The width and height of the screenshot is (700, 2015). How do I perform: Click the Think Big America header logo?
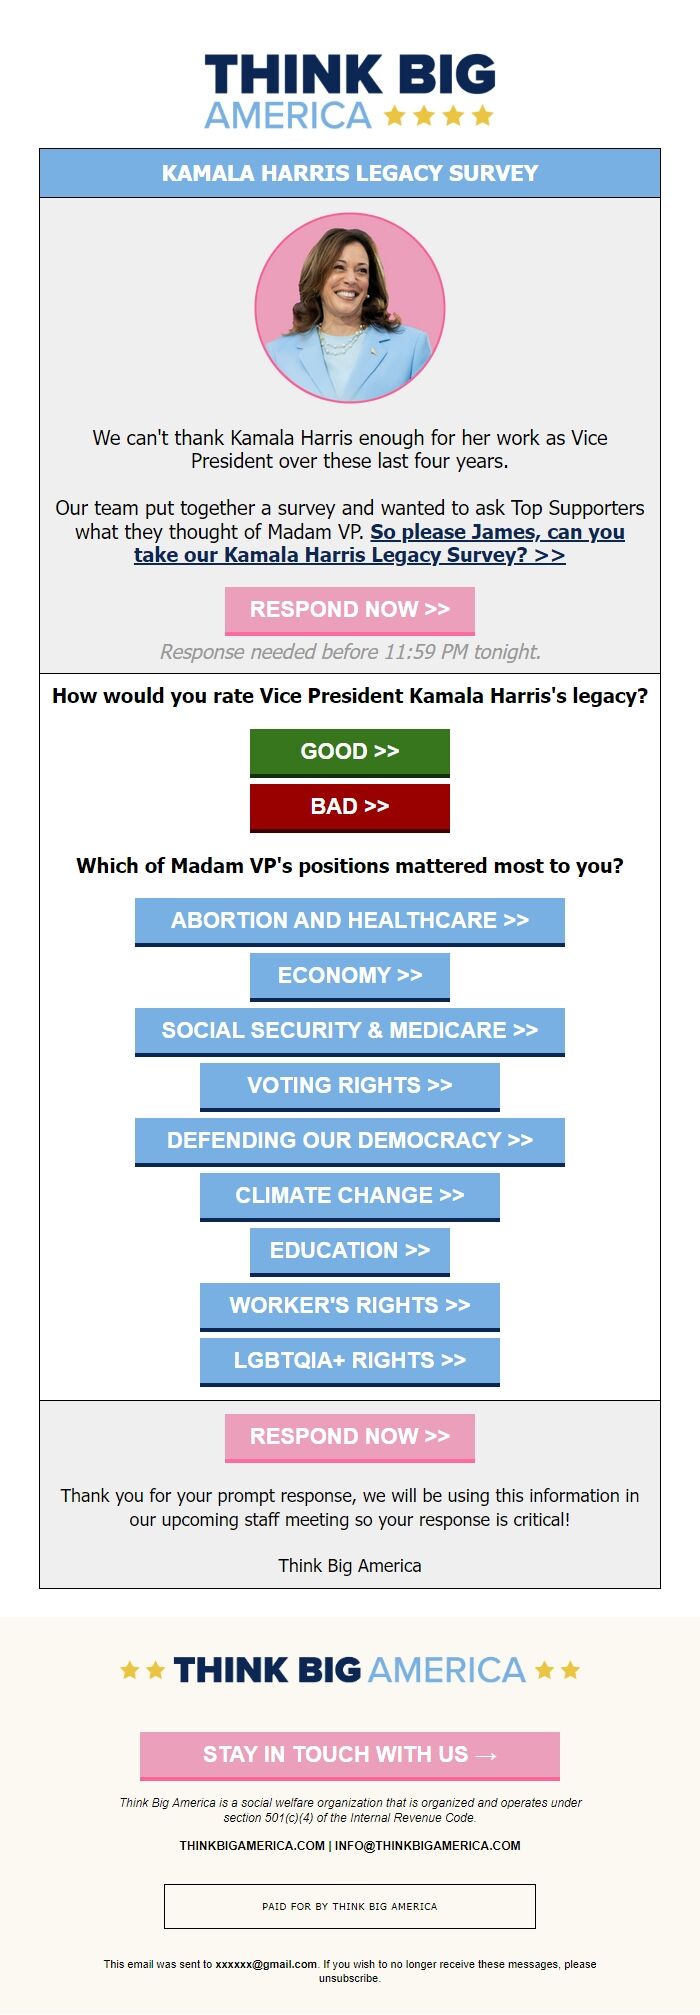pyautogui.click(x=350, y=92)
